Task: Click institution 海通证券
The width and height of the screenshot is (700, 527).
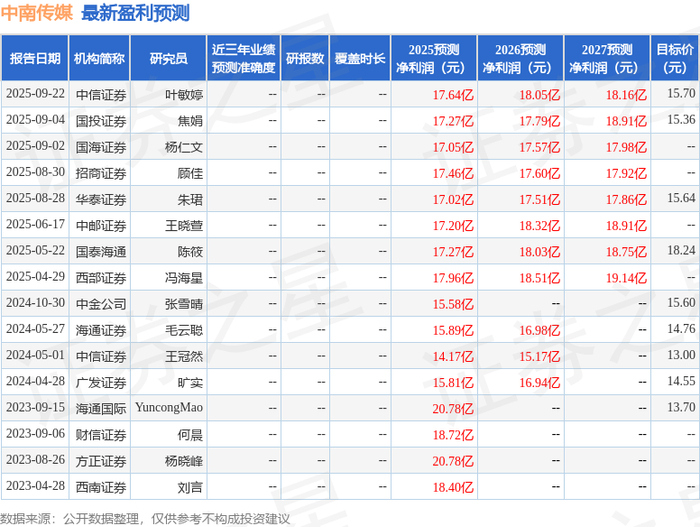Action: [101, 330]
